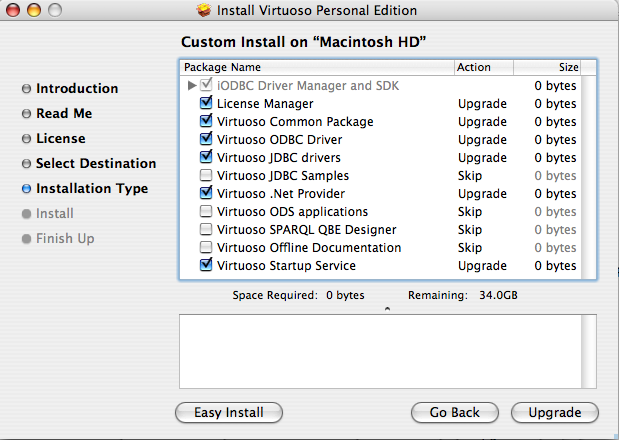Click the Upgrade button at bottom
Viewport: 619px width, 440px height.
pyautogui.click(x=555, y=412)
